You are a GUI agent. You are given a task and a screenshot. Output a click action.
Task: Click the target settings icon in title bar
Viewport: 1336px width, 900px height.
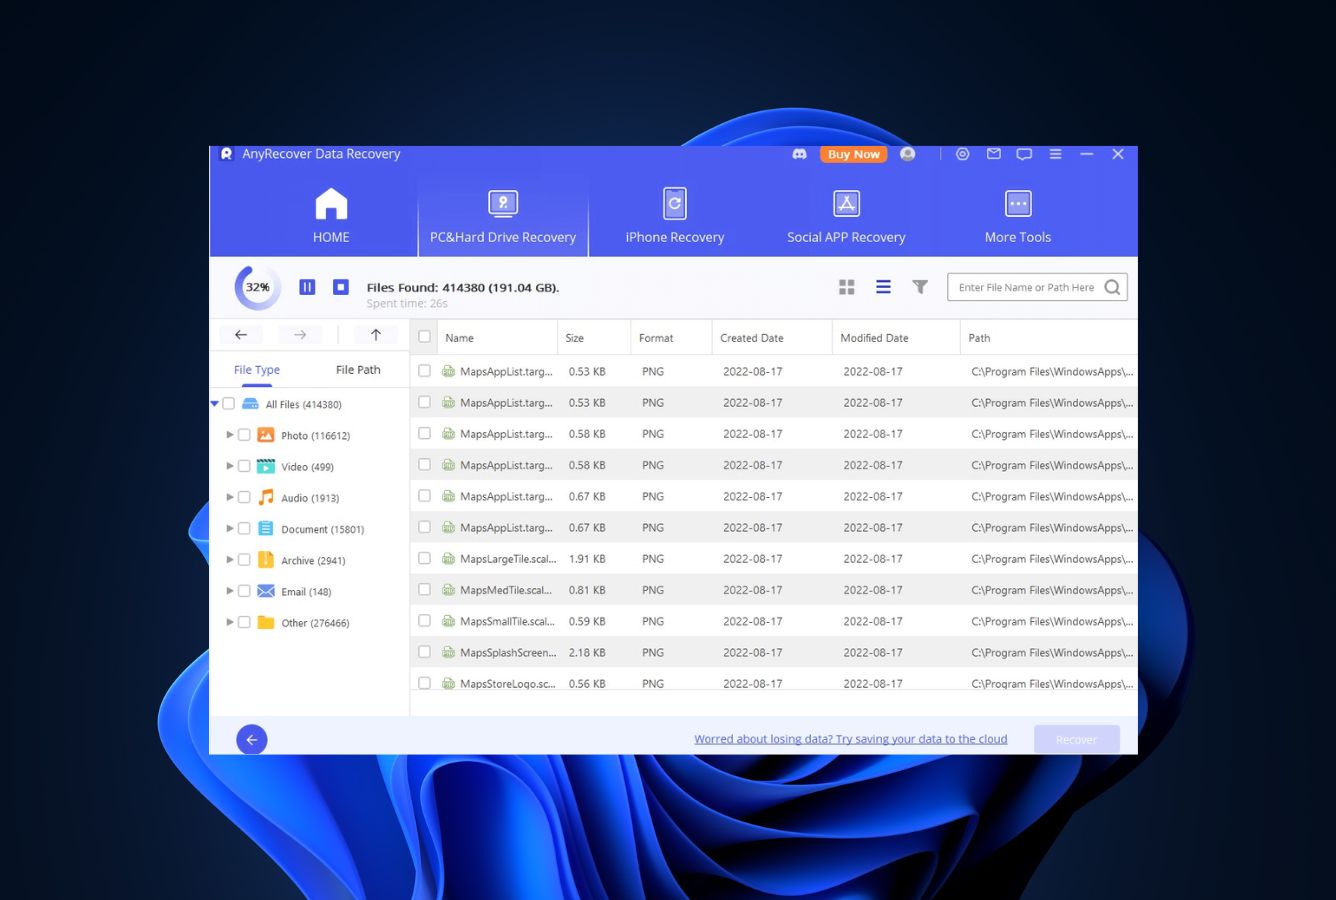click(963, 154)
